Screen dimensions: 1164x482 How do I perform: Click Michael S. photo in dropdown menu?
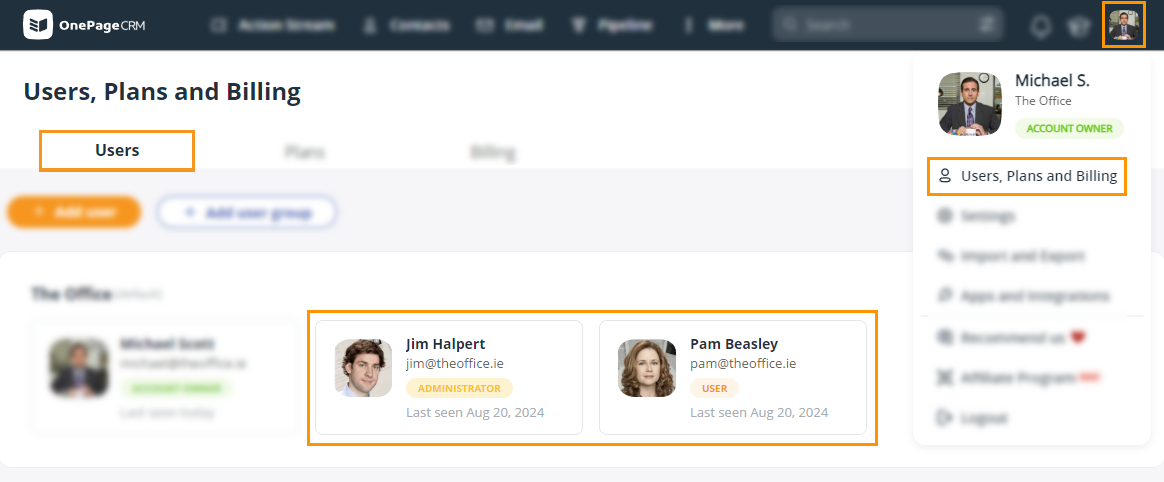click(x=970, y=104)
